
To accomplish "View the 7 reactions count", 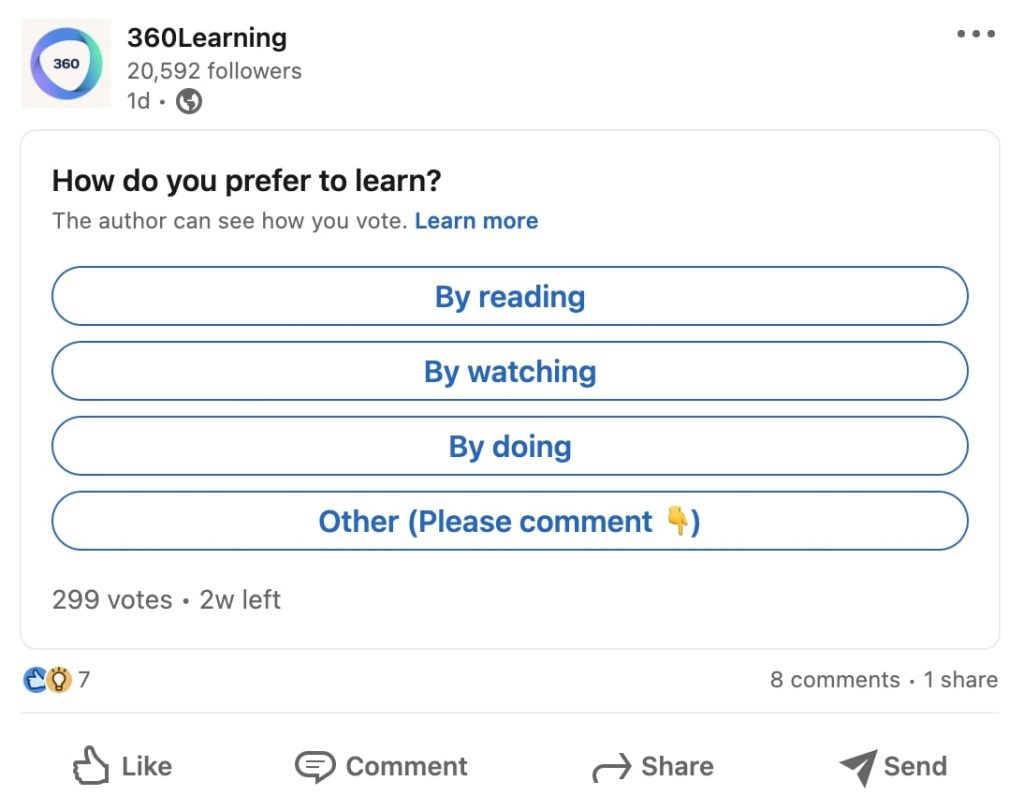I will [x=85, y=680].
